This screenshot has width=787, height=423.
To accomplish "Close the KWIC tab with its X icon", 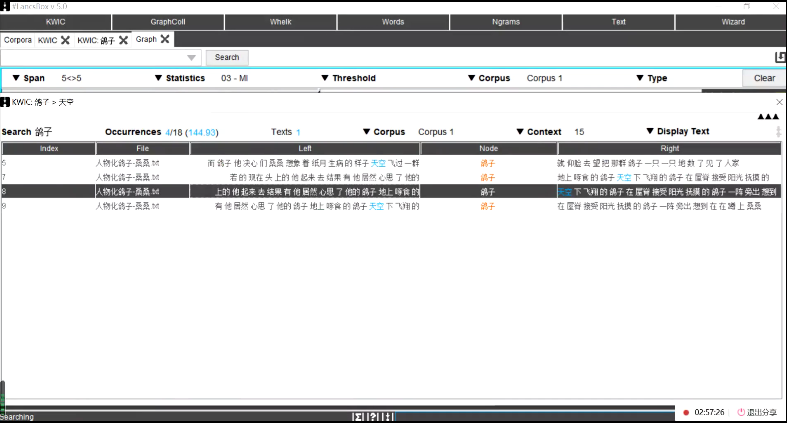I will point(65,40).
